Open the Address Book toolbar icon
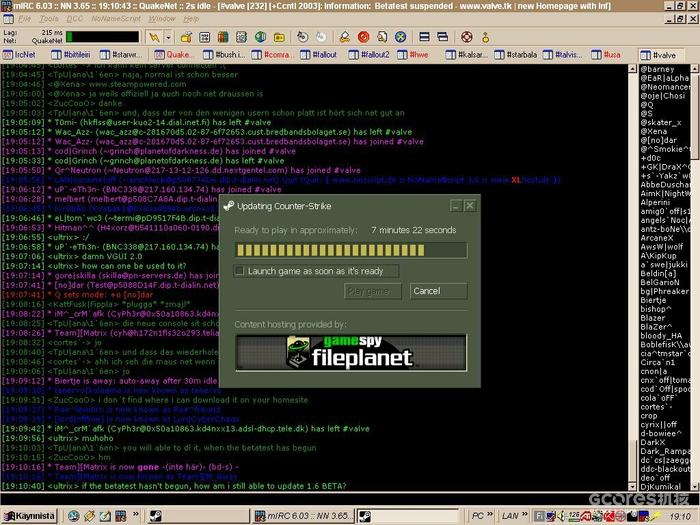 [223, 37]
